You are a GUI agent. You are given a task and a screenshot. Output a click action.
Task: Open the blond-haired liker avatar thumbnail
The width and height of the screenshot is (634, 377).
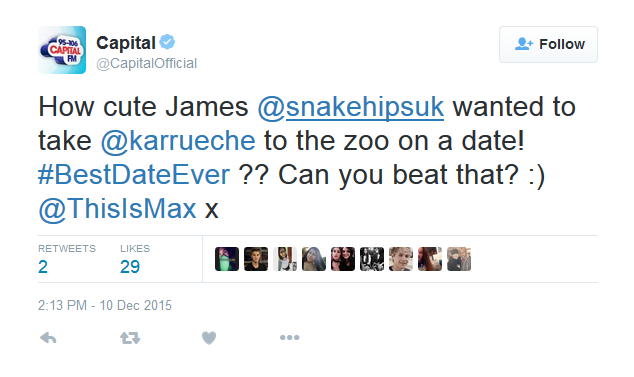pyautogui.click(x=401, y=259)
